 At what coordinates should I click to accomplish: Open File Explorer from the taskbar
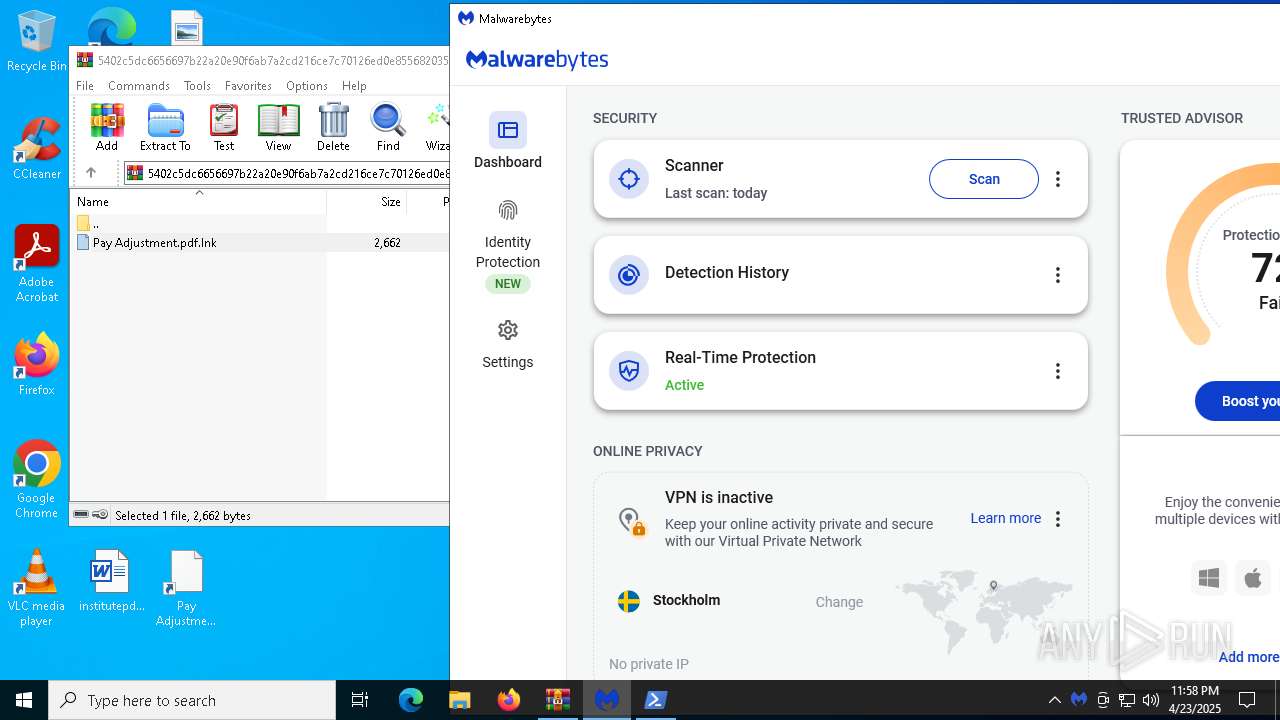tap(459, 700)
